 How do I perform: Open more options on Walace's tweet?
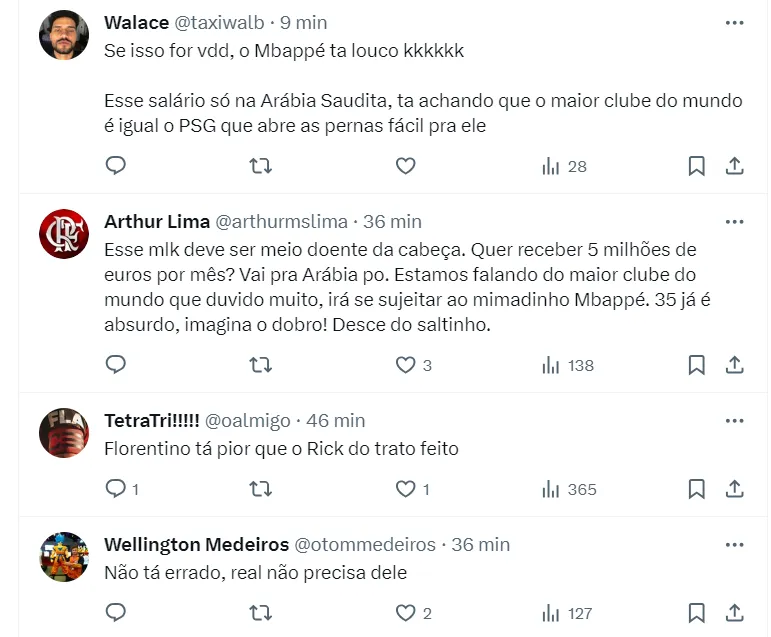click(734, 22)
